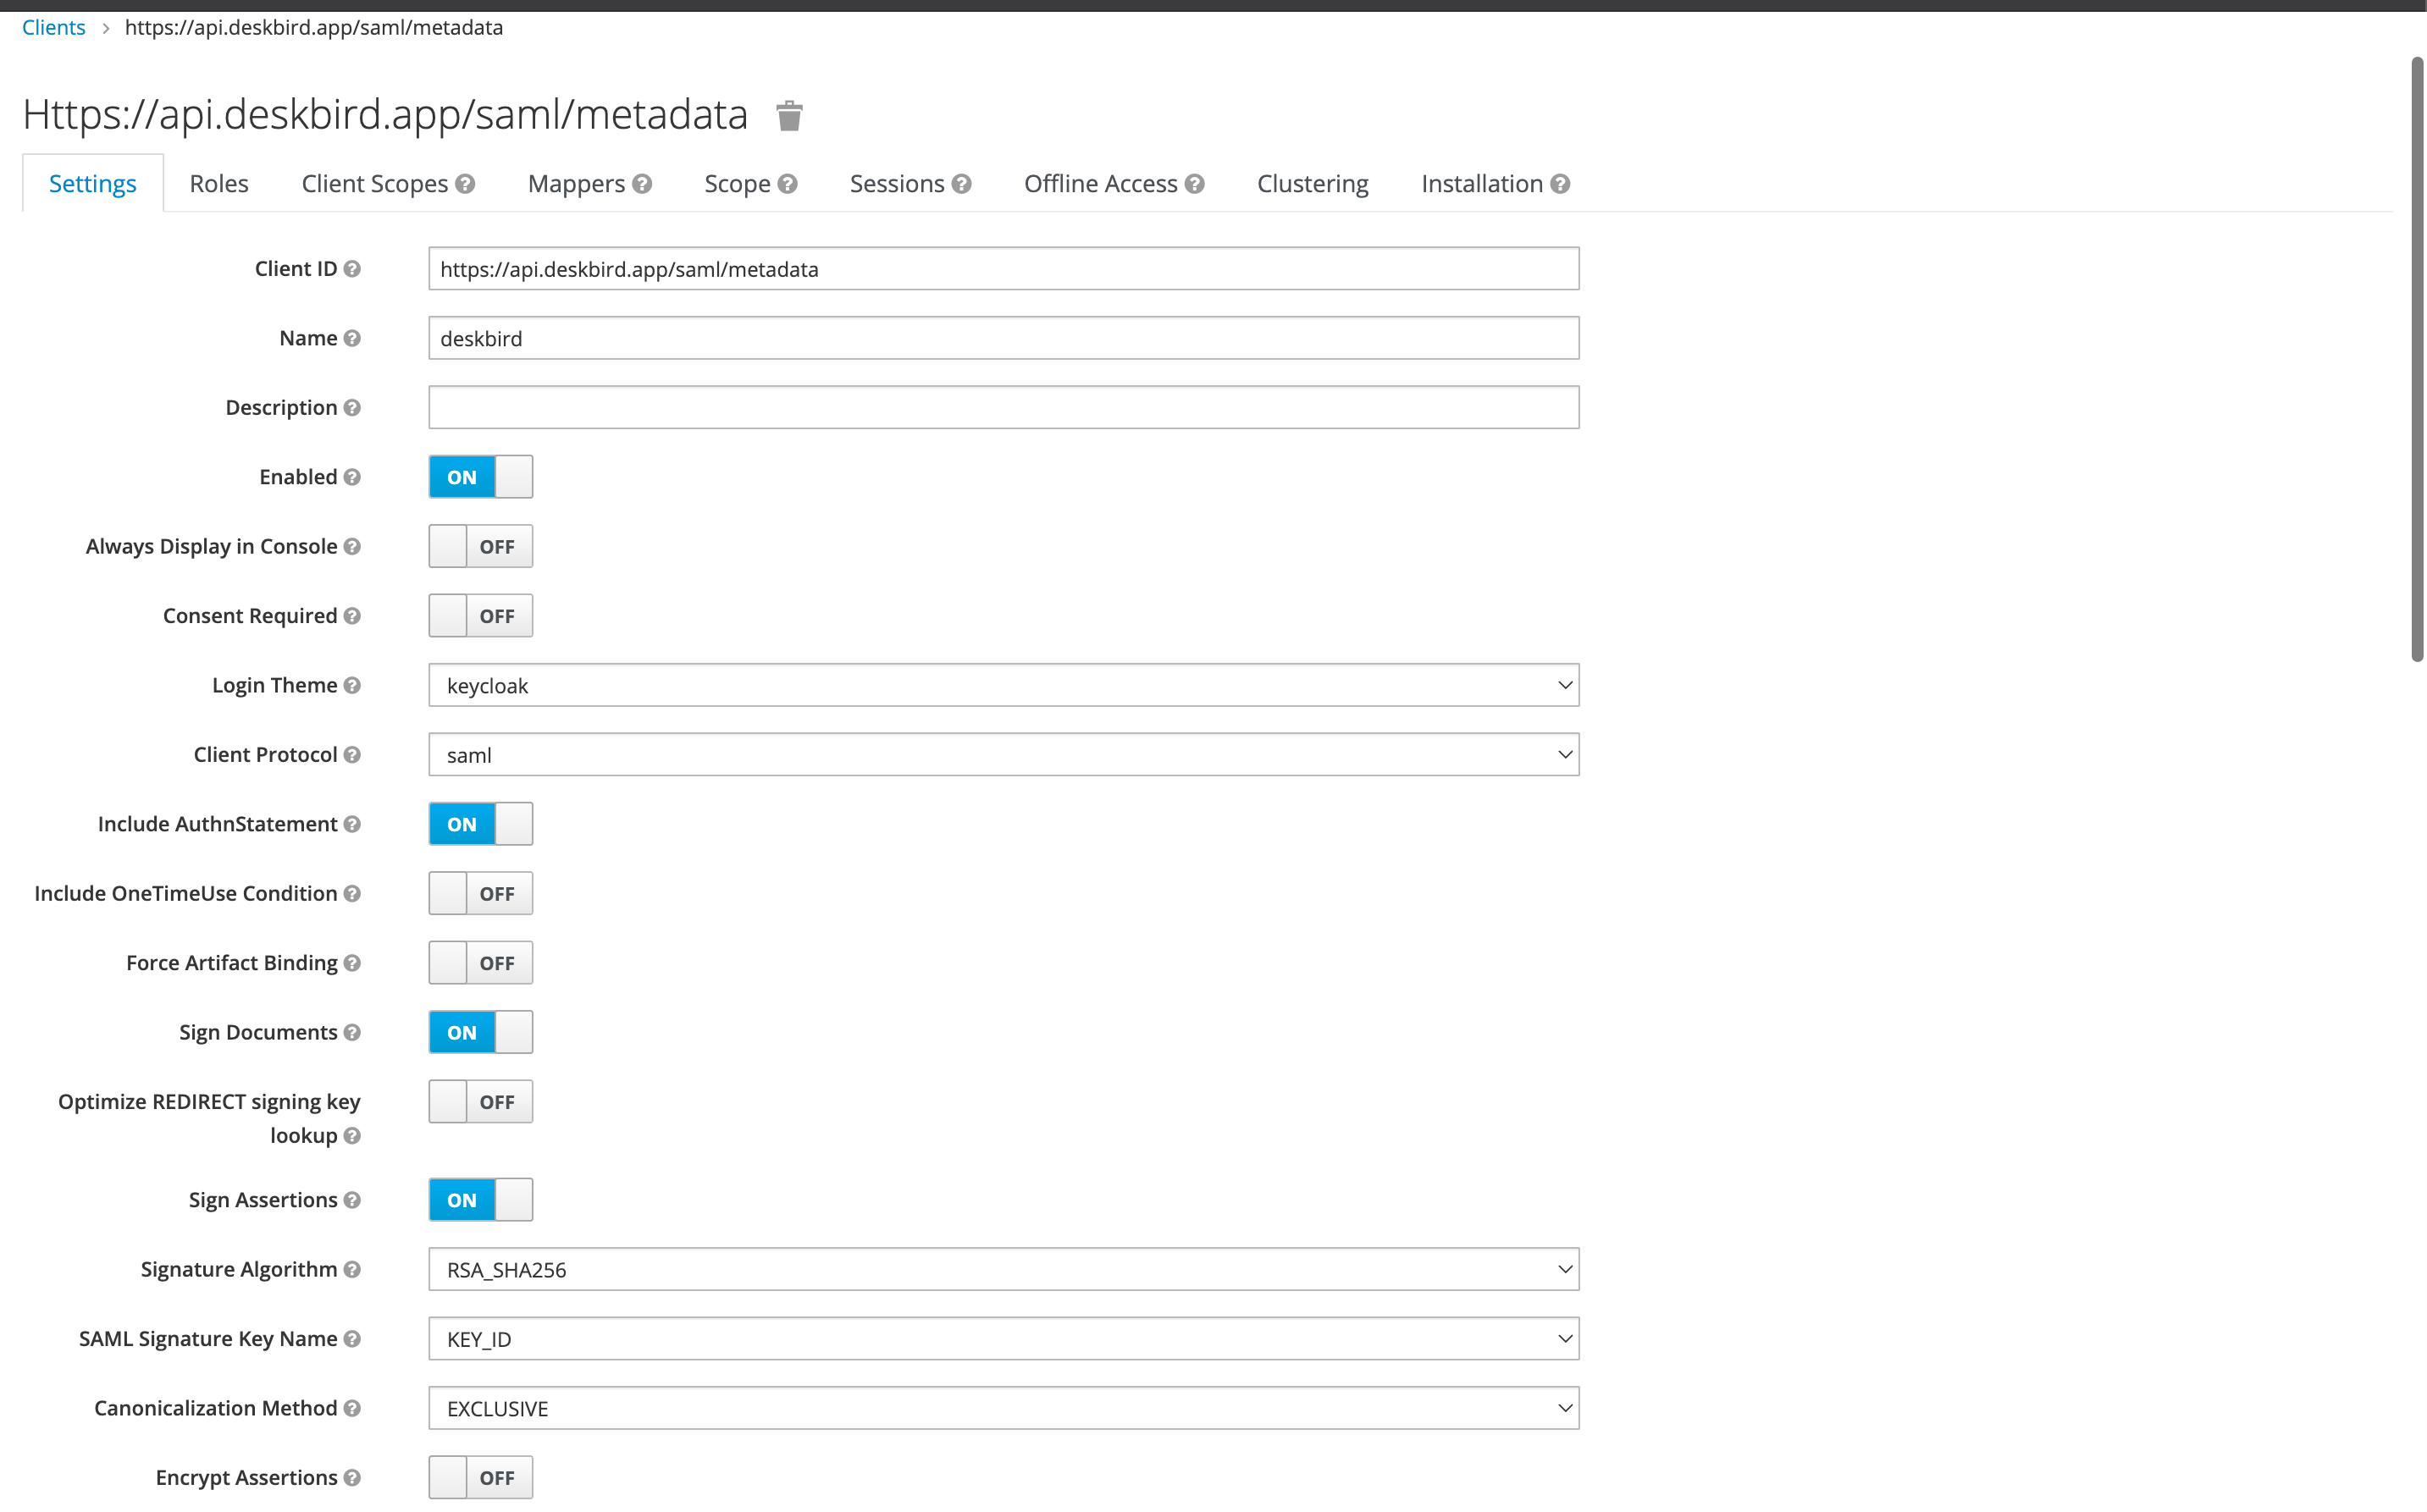Click the help icon beside Encrypt Assertions
Viewport: 2427px width, 1512px height.
tap(352, 1477)
